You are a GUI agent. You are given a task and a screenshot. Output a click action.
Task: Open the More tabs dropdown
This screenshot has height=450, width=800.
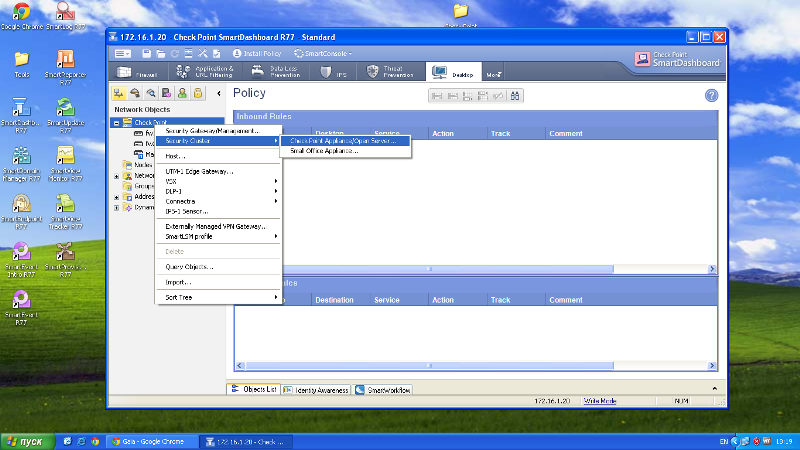493,74
